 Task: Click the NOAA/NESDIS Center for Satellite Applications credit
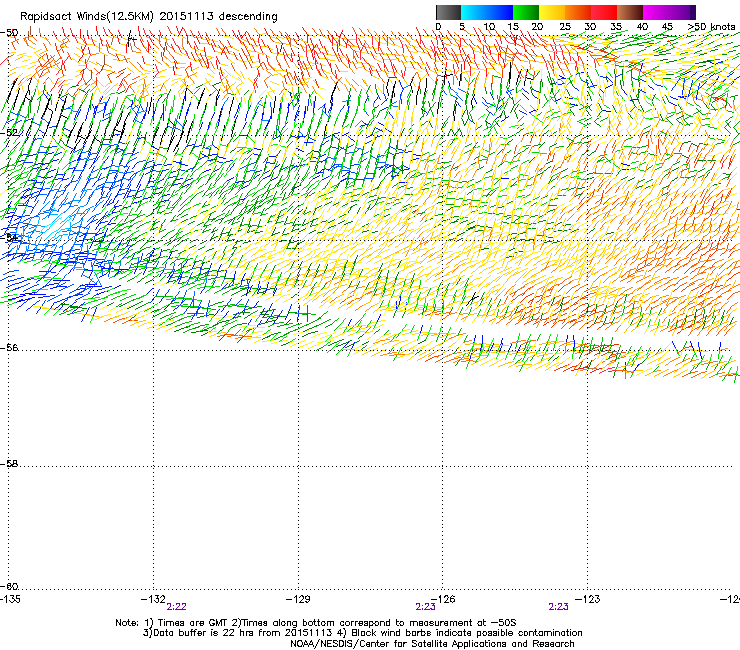coord(432,644)
